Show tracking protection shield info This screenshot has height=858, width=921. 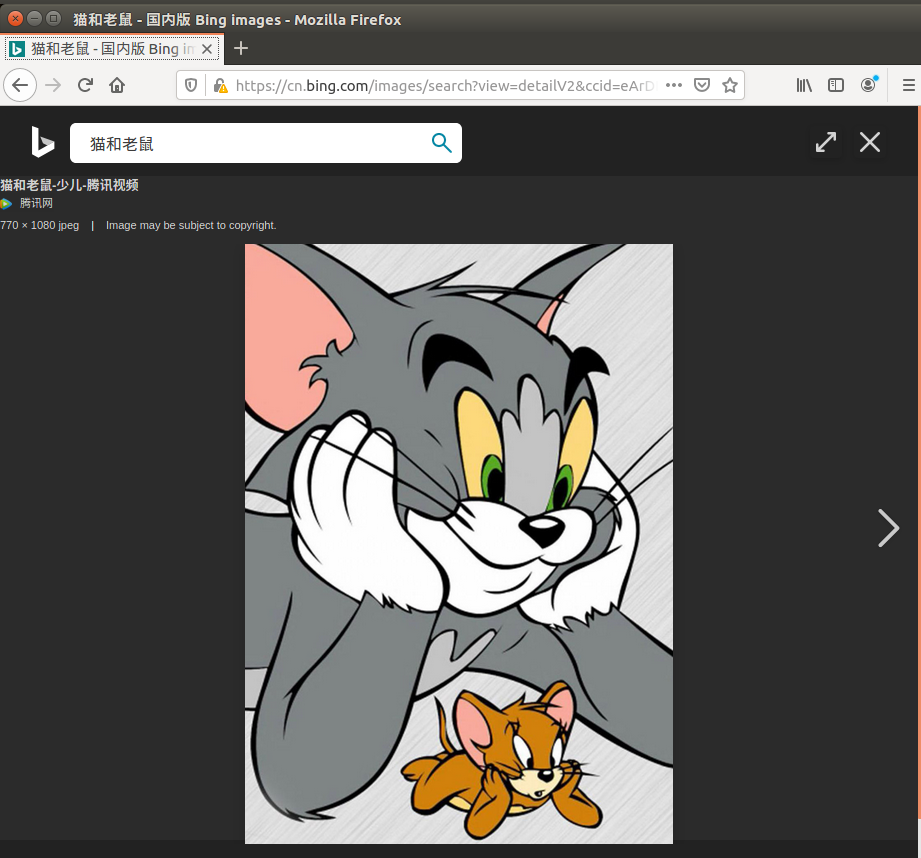(191, 85)
